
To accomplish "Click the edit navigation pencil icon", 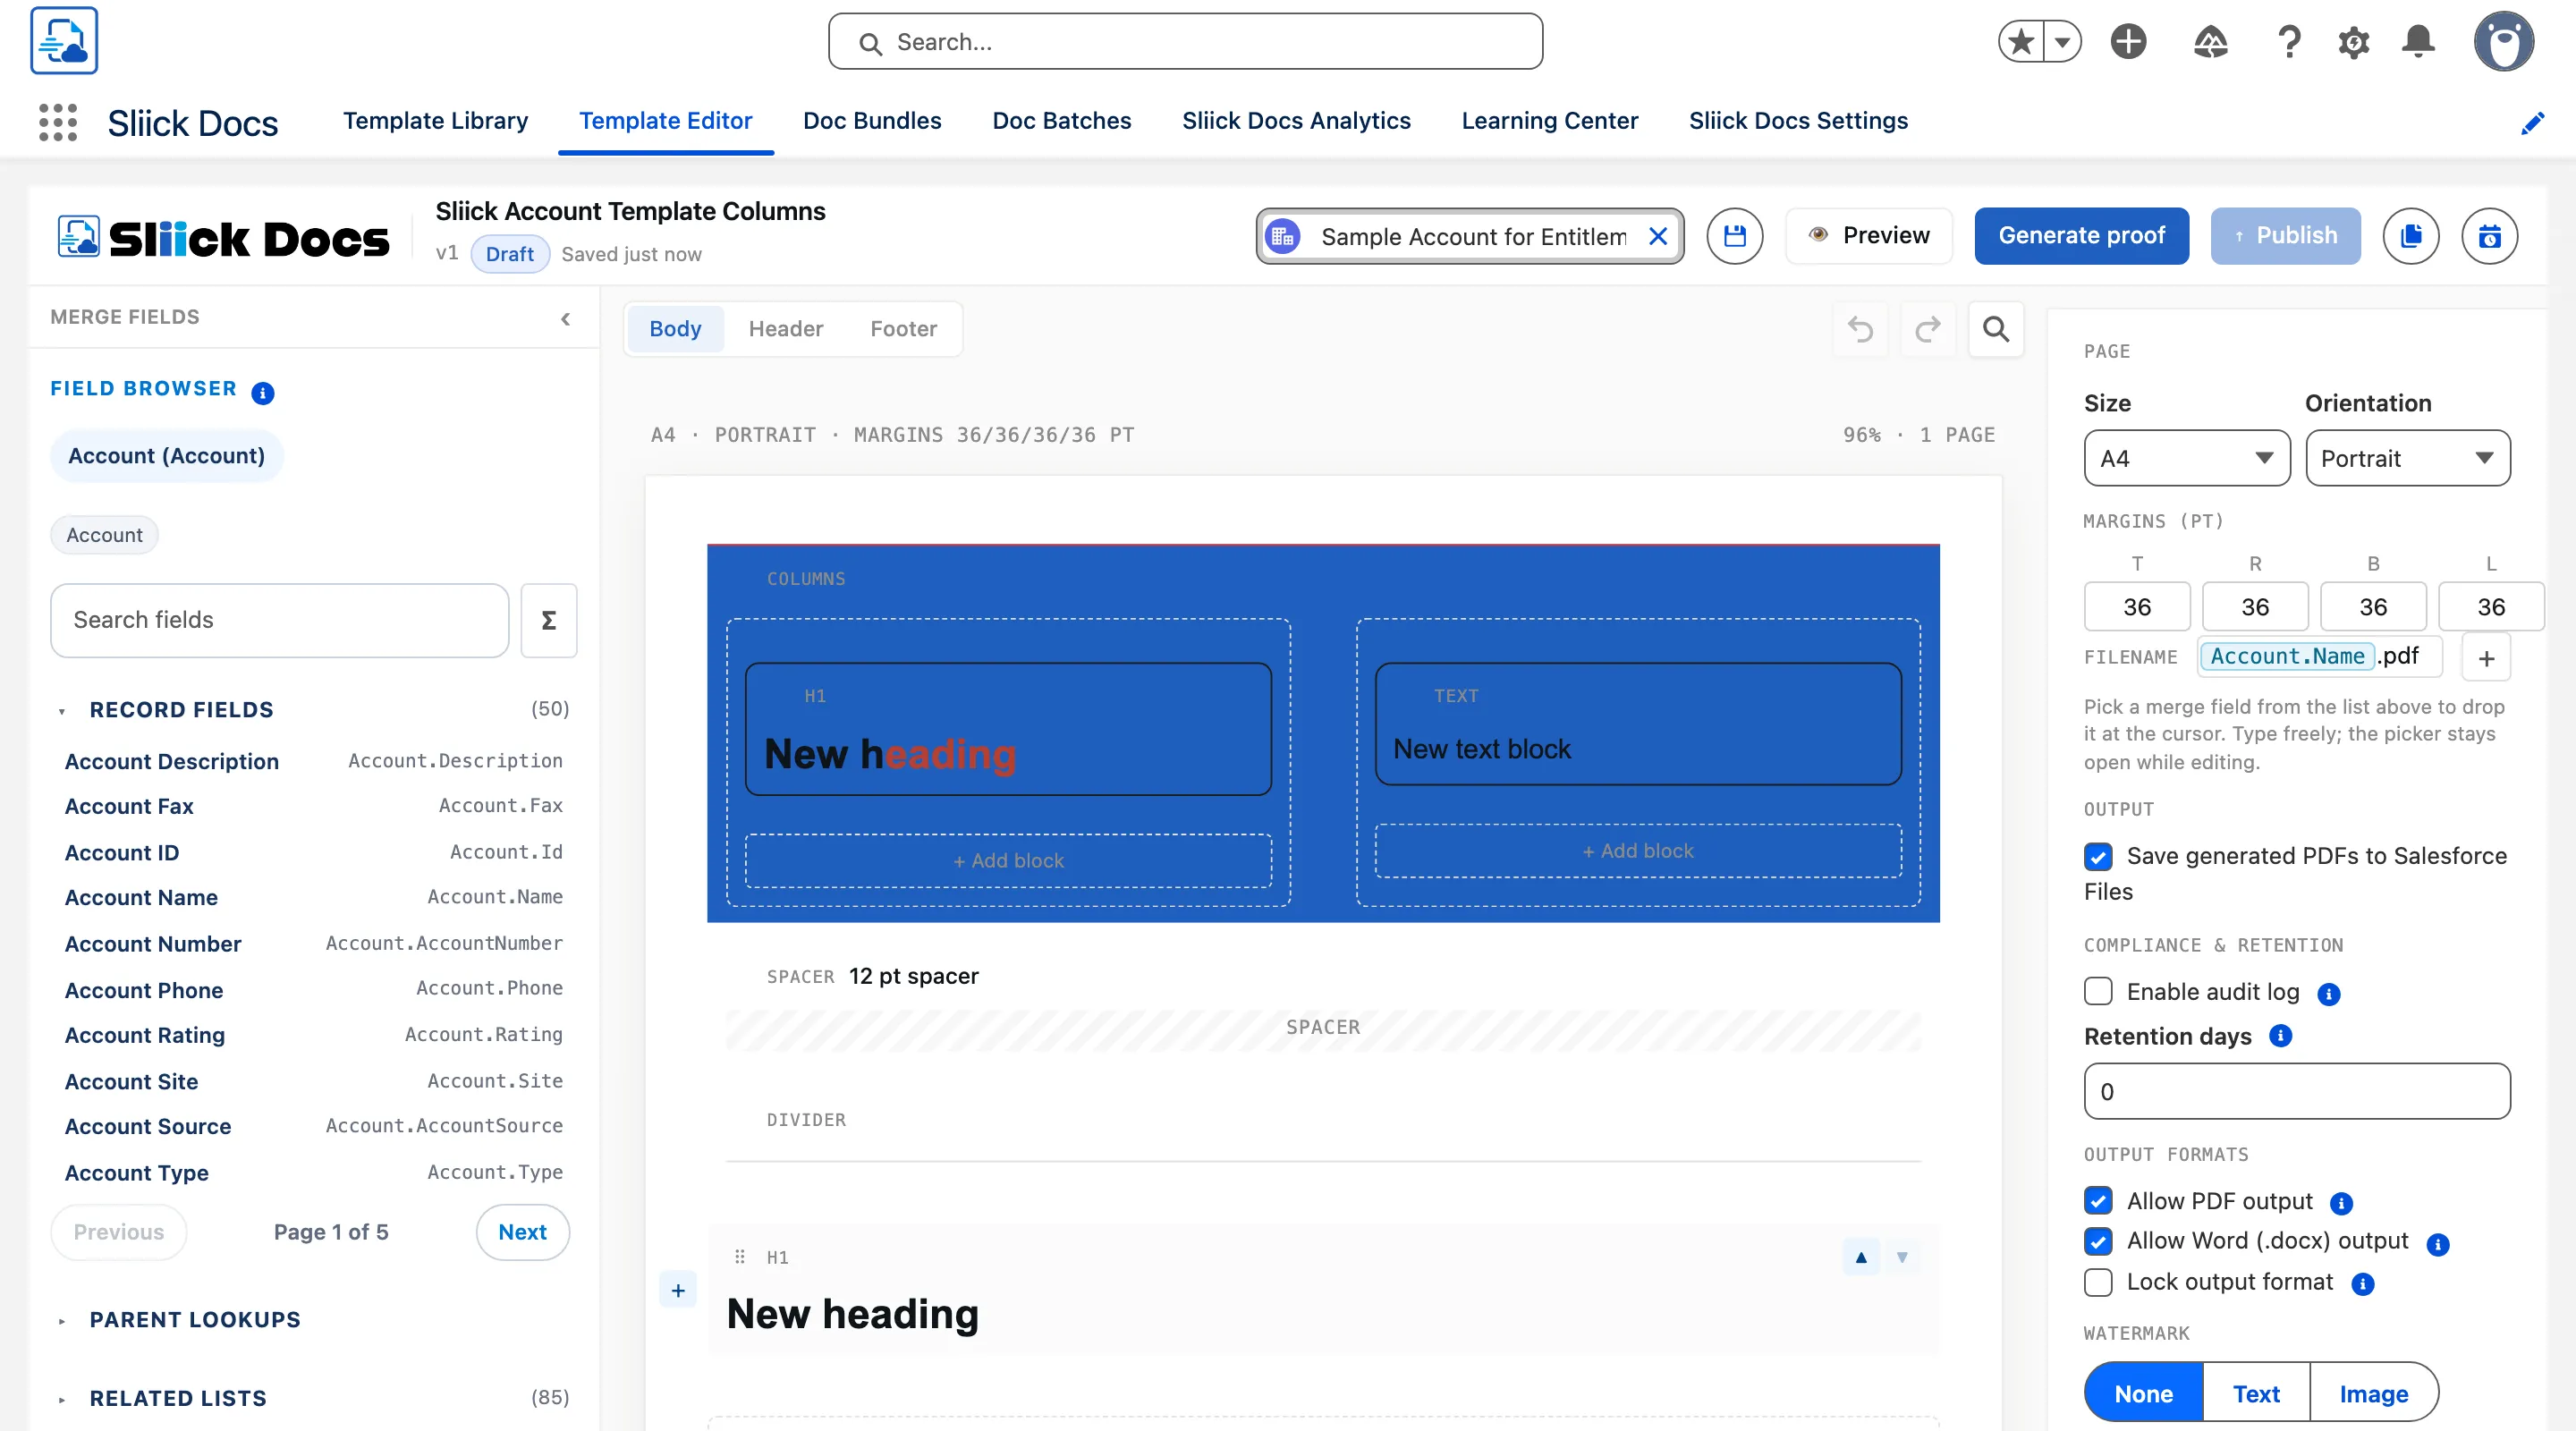I will (x=2532, y=122).
